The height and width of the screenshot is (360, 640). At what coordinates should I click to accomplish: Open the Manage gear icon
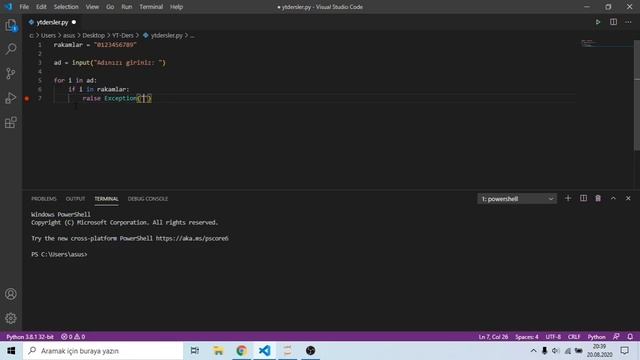point(11,318)
